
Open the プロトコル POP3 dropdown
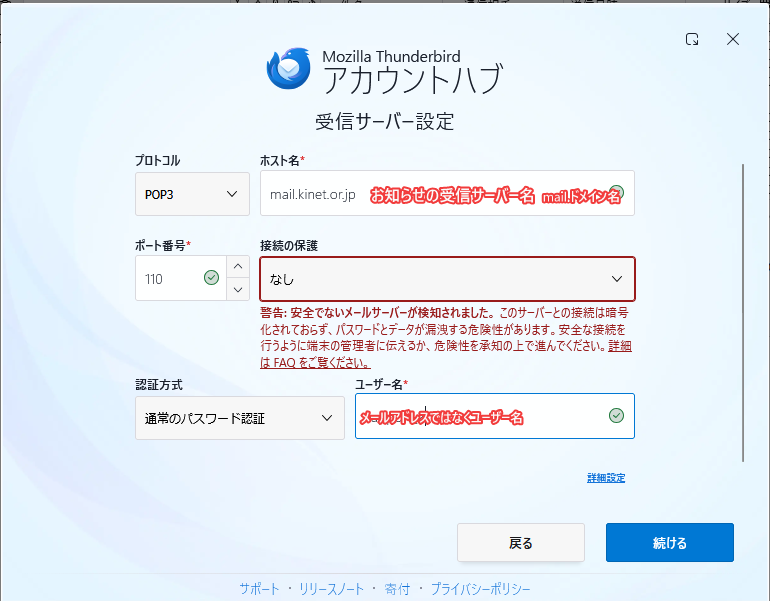tap(192, 194)
